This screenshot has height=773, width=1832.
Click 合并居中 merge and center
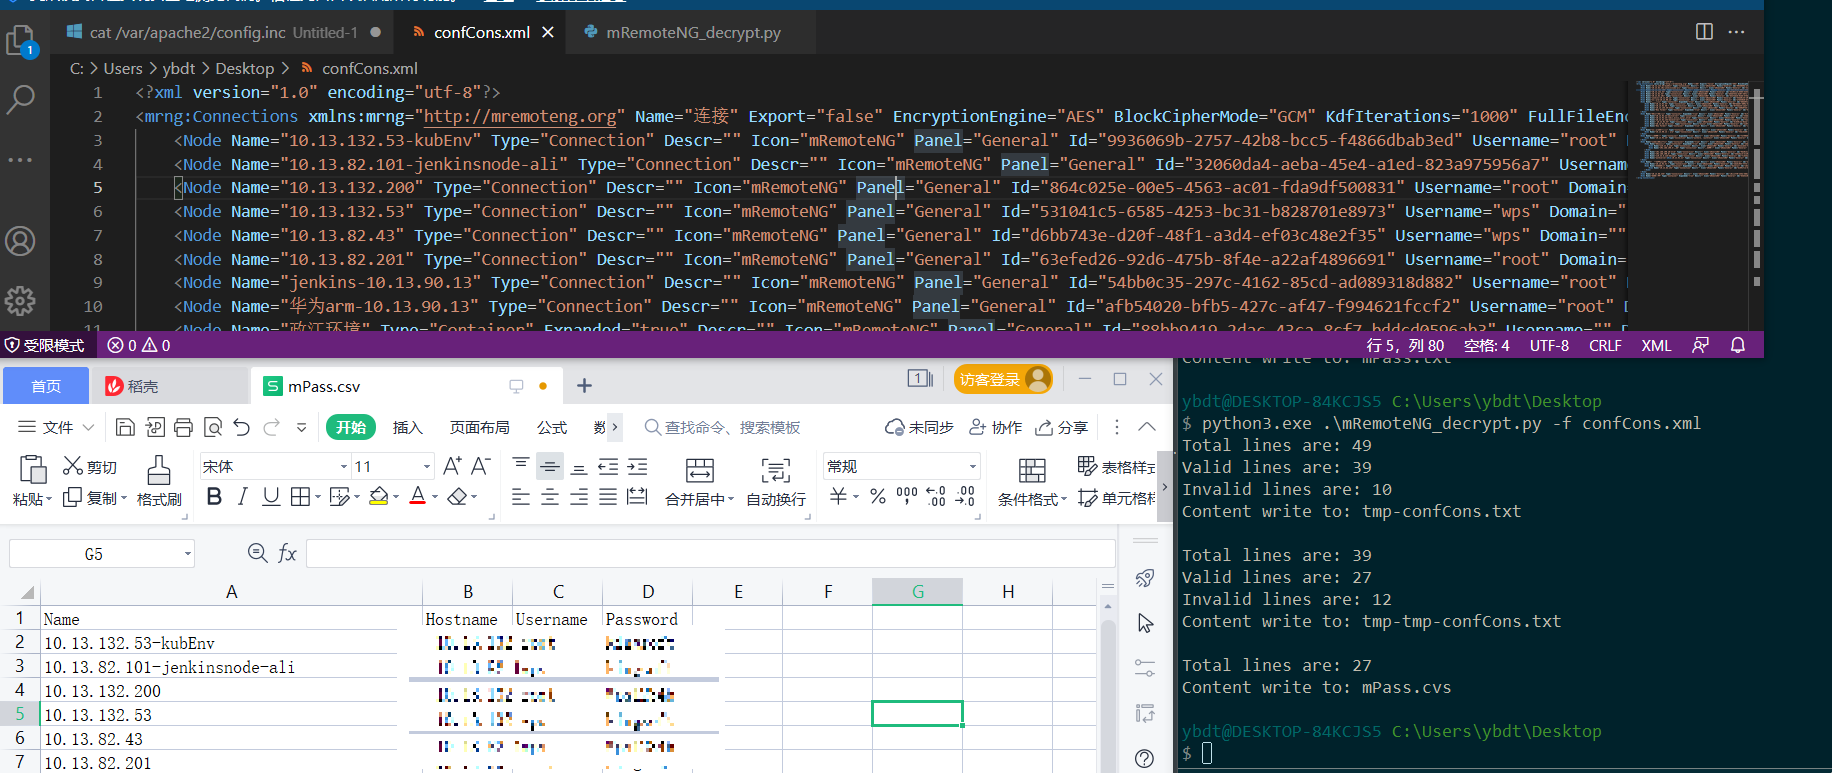click(700, 481)
